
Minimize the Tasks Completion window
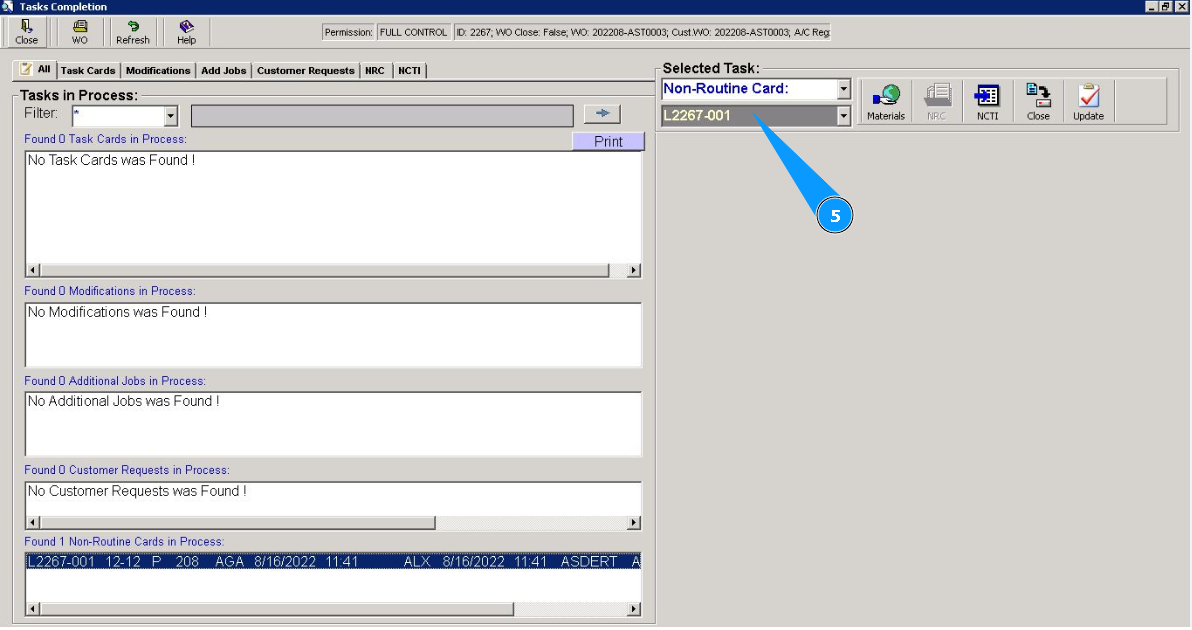1152,6
